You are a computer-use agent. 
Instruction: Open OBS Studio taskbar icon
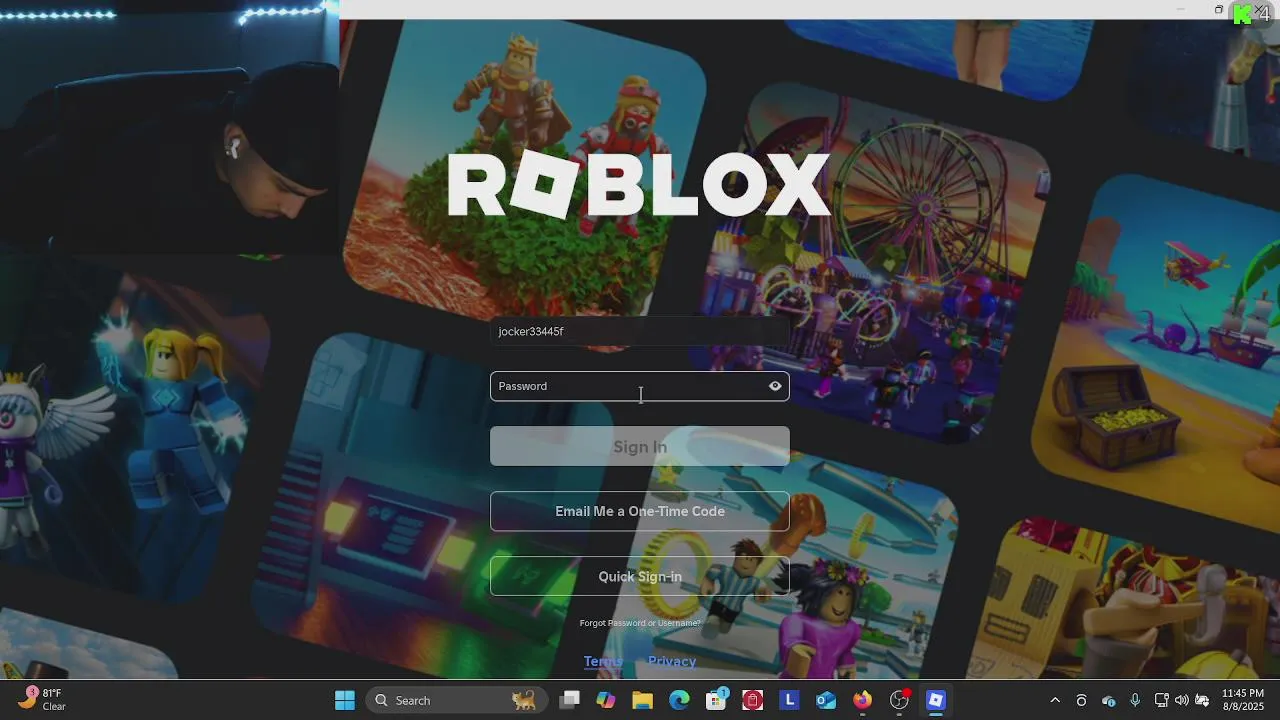coord(900,700)
